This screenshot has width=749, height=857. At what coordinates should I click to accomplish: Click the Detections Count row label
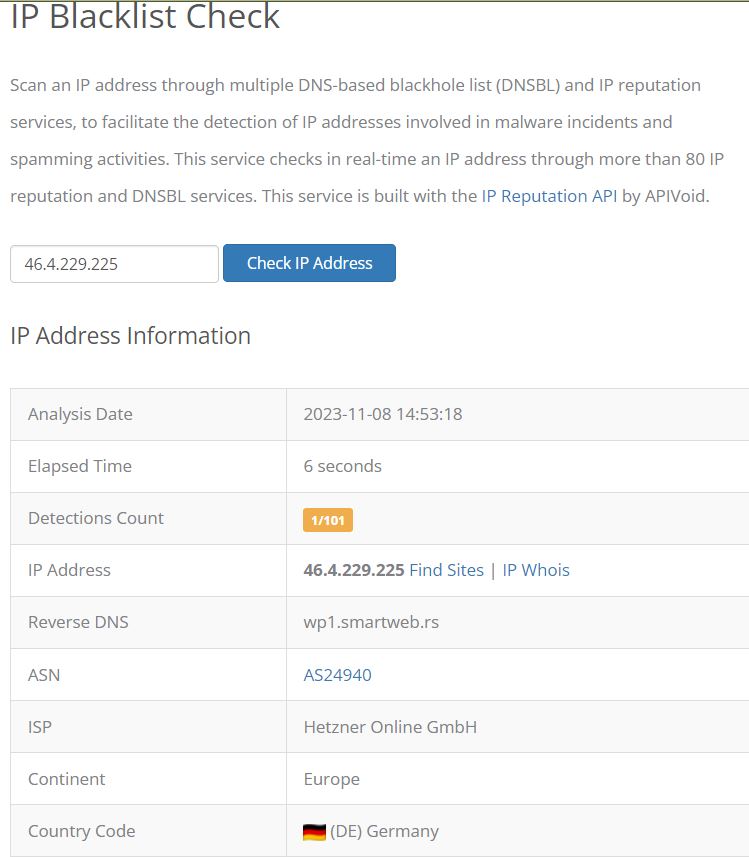click(96, 518)
